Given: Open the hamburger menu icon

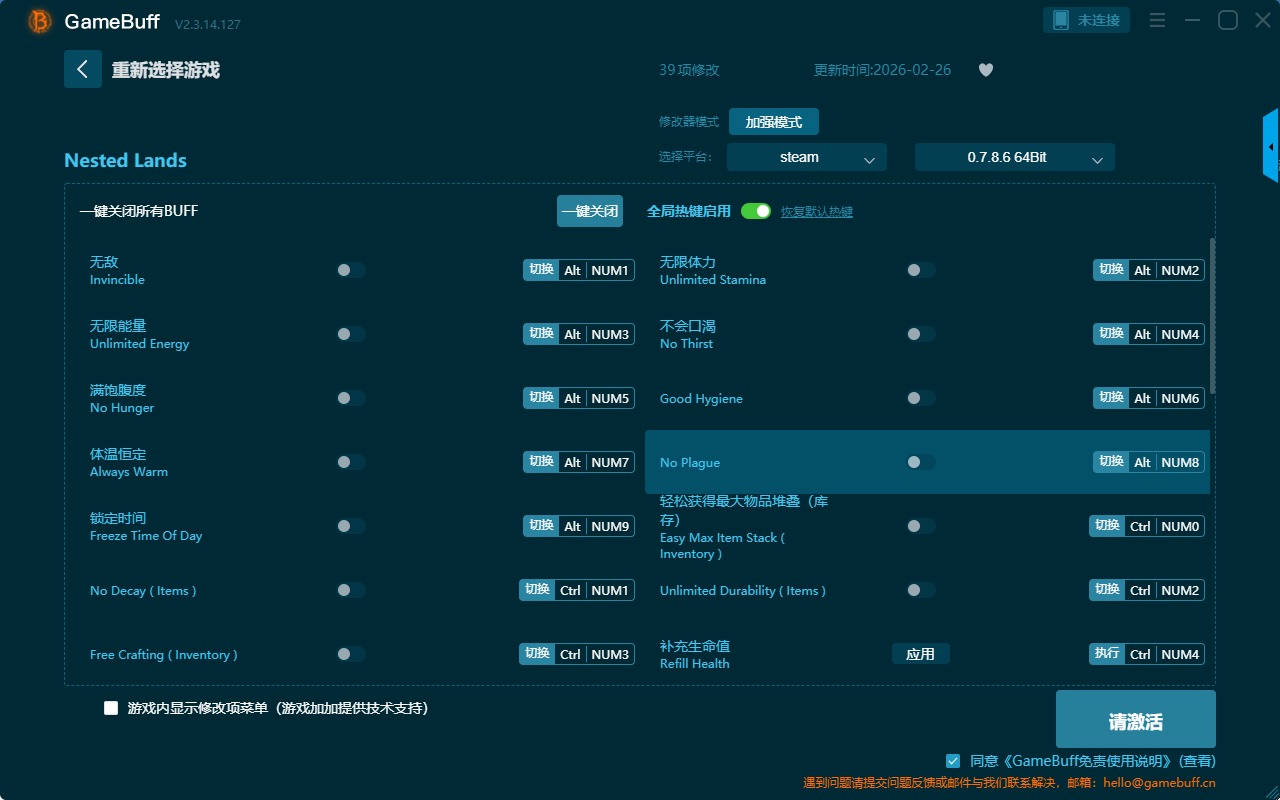Looking at the screenshot, I should coord(1157,21).
